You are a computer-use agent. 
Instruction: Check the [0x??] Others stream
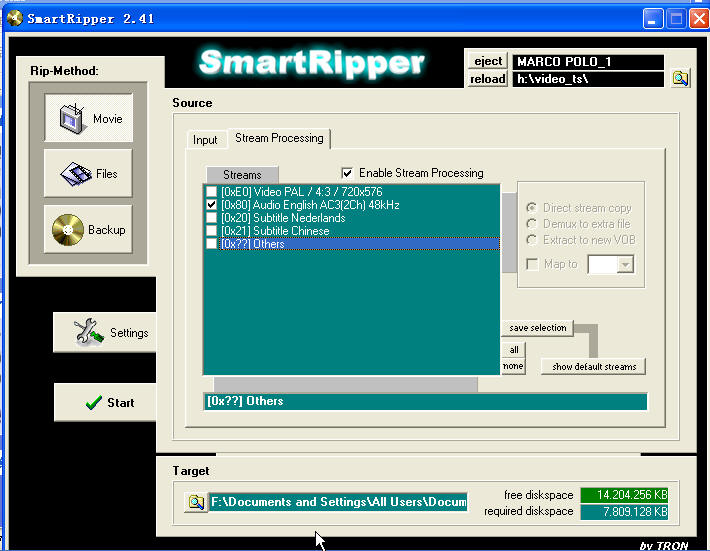pos(211,244)
